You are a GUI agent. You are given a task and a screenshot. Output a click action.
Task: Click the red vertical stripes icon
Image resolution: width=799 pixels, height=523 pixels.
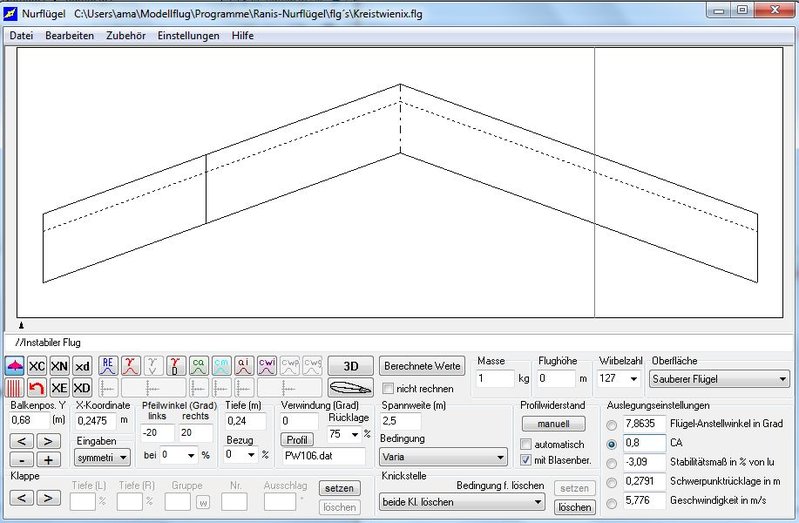tap(14, 388)
